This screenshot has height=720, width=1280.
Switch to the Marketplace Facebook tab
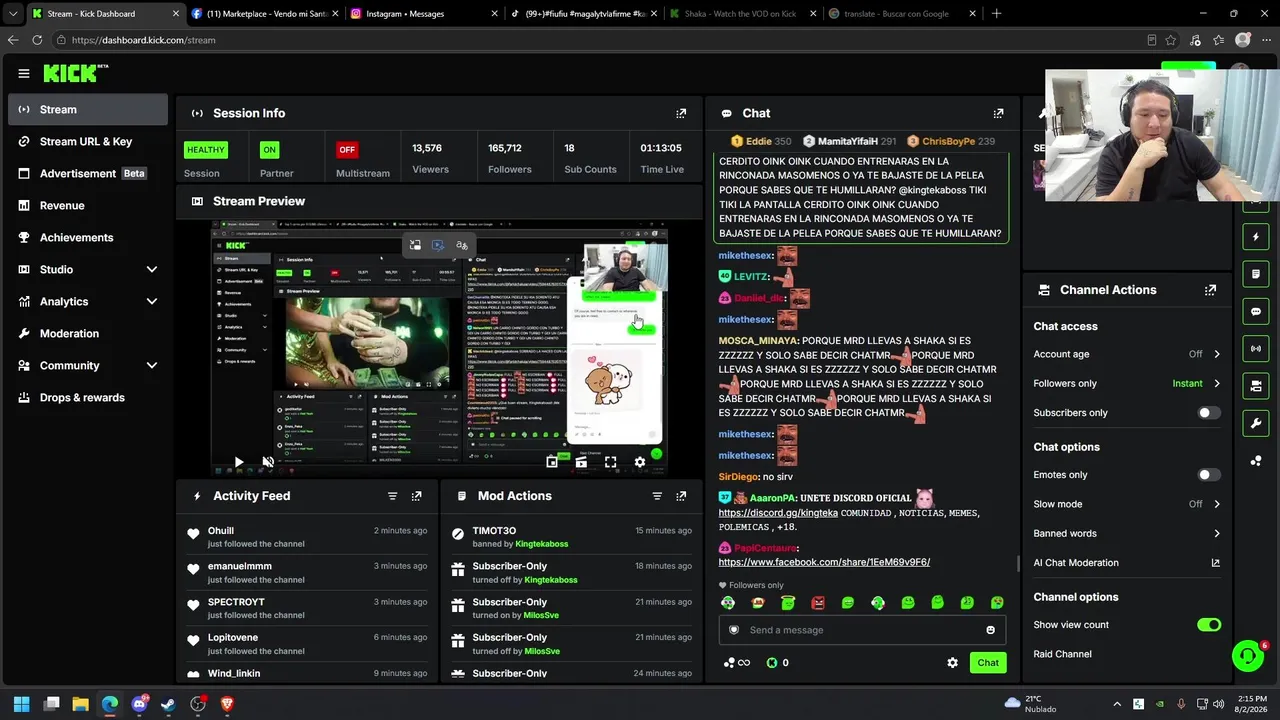pyautogui.click(x=264, y=14)
